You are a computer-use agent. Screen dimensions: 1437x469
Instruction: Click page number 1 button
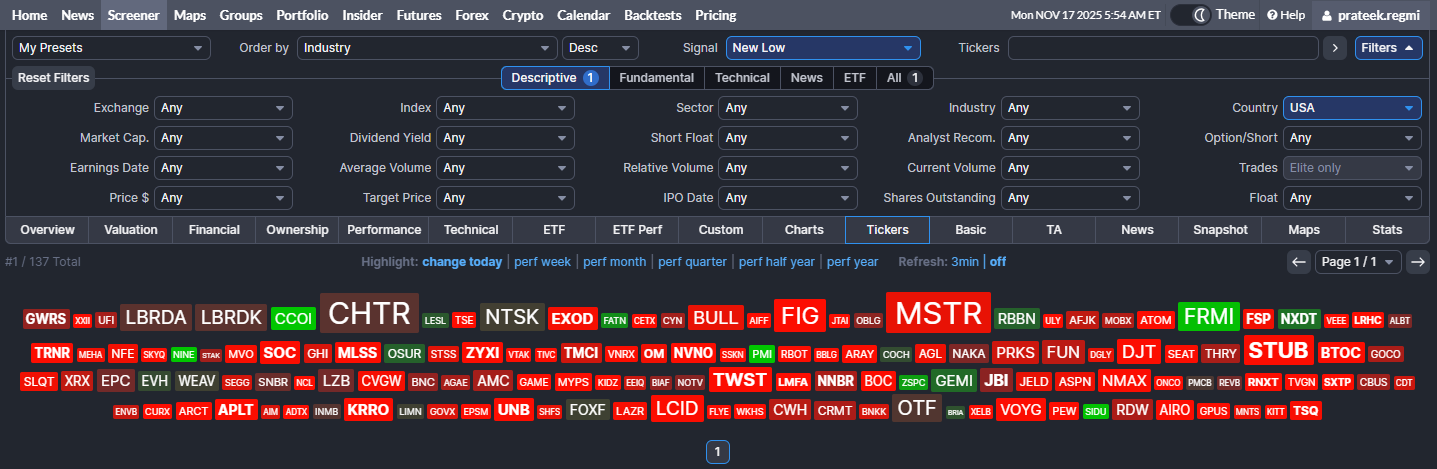pos(718,452)
